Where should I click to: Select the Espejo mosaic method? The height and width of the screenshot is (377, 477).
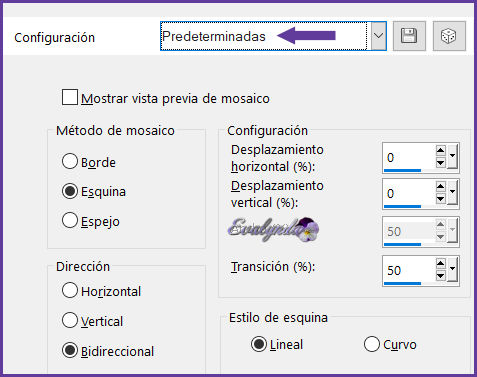[x=70, y=220]
